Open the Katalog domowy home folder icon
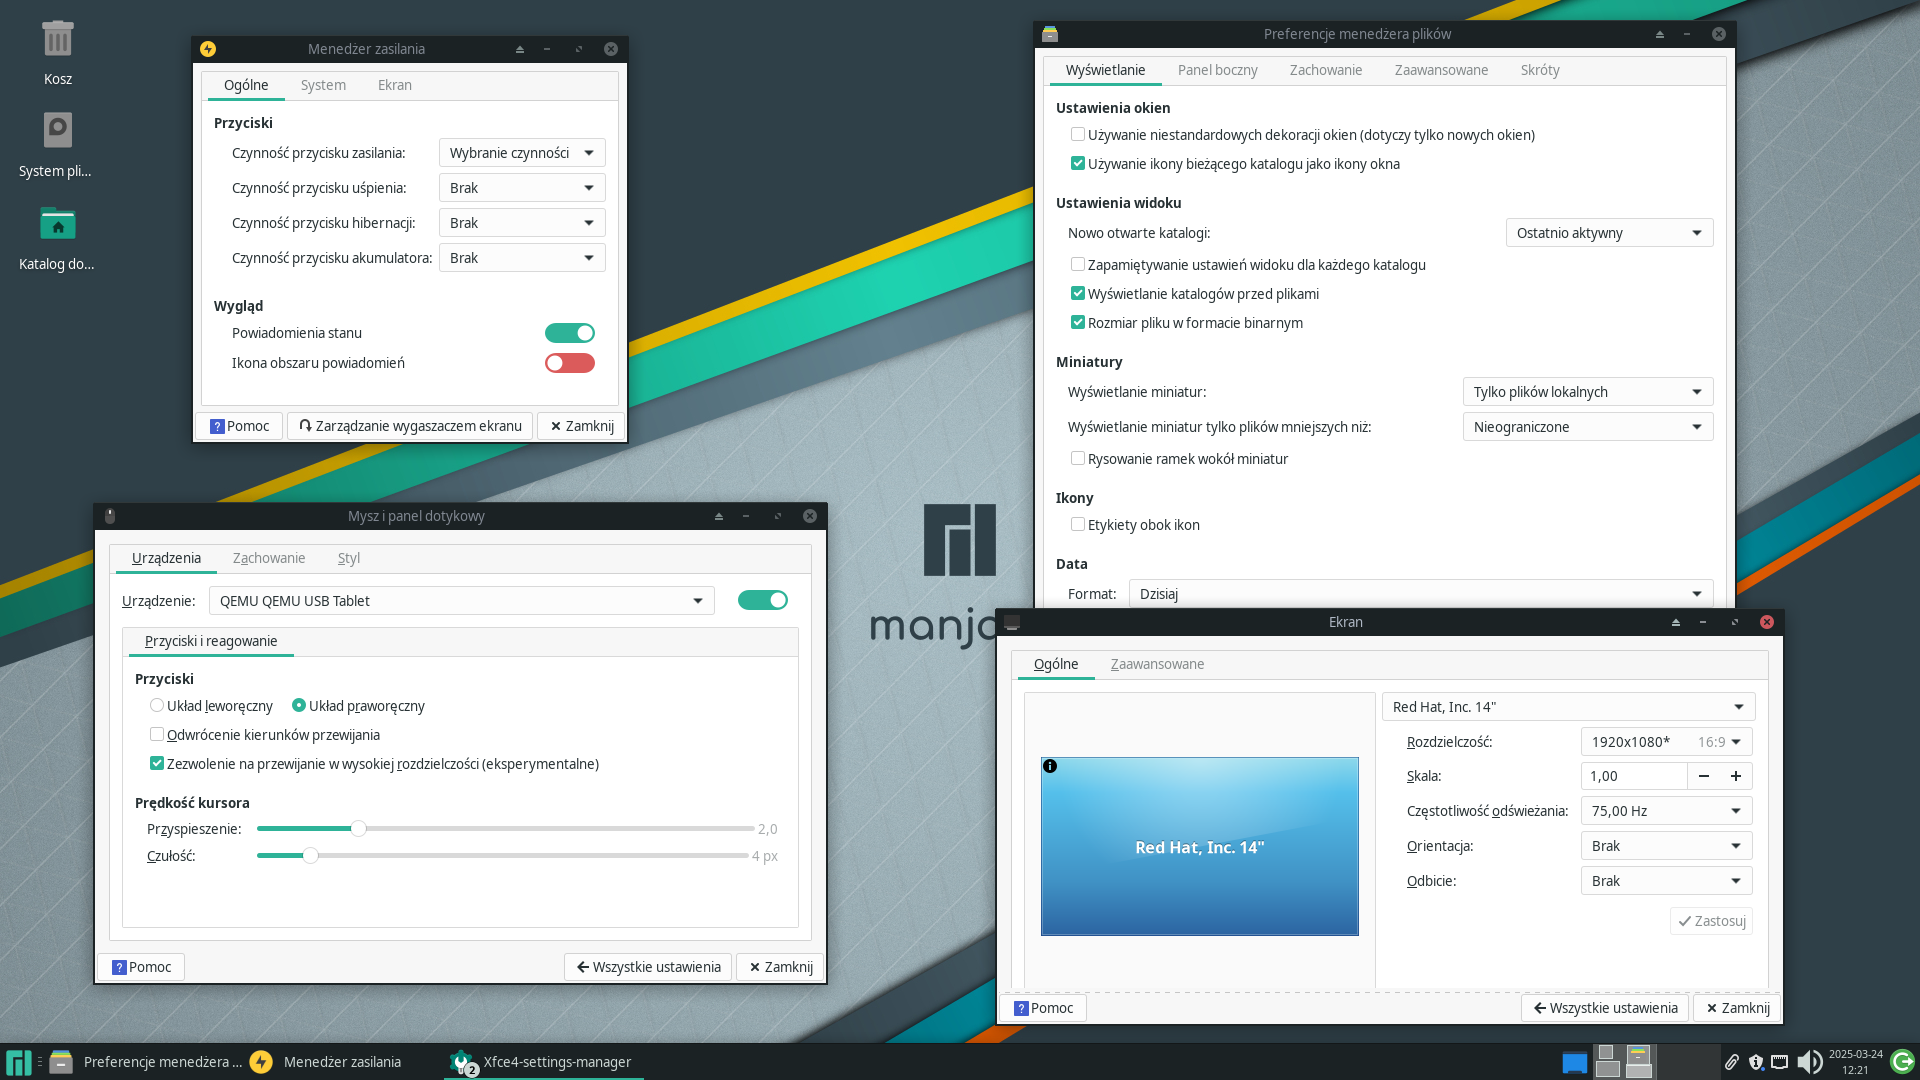Image resolution: width=1920 pixels, height=1080 pixels. pos(57,225)
